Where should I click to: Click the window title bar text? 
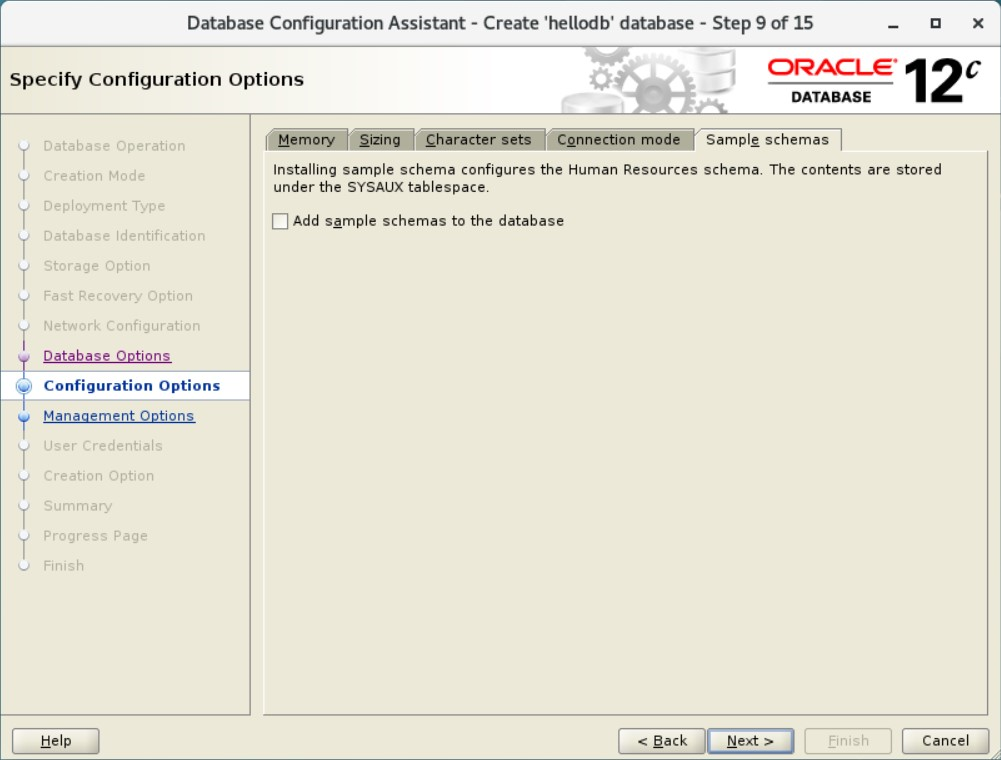[x=500, y=24]
